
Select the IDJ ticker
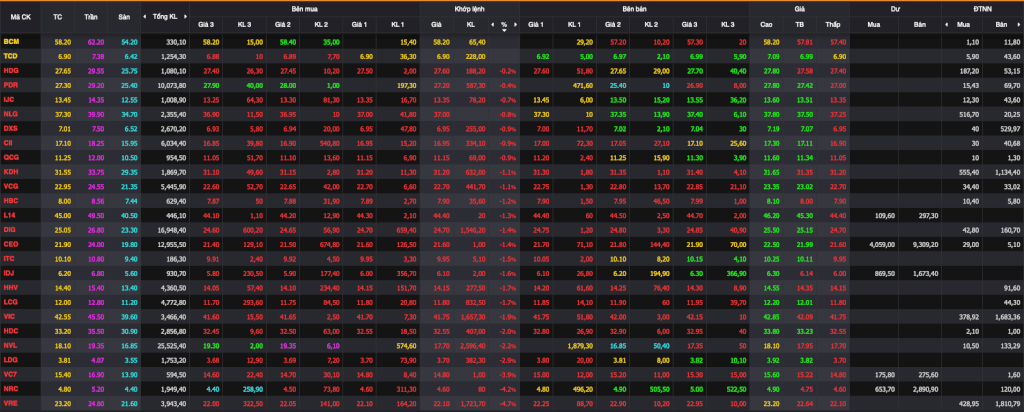tap(10, 272)
